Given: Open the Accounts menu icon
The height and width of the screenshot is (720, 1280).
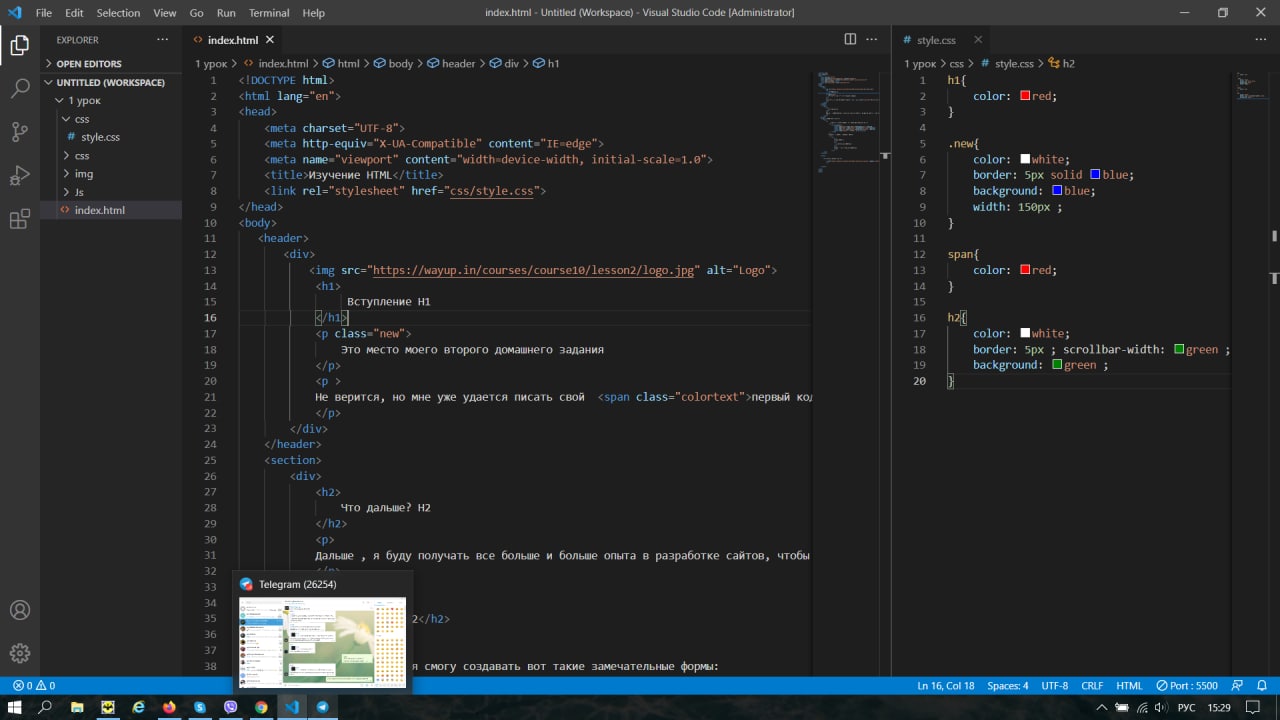Looking at the screenshot, I should pos(20,610).
